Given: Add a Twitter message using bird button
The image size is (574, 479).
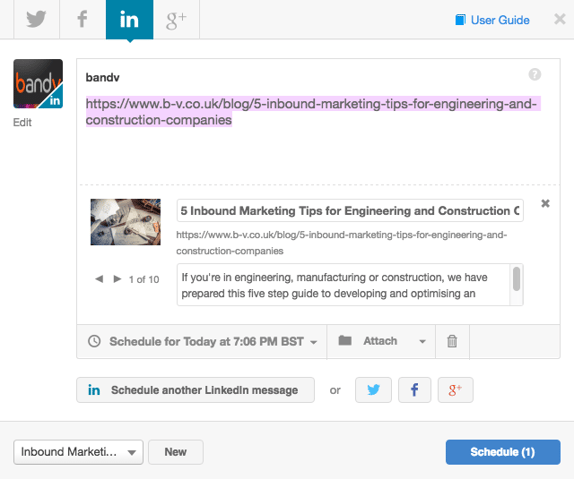Looking at the screenshot, I should coord(373,390).
